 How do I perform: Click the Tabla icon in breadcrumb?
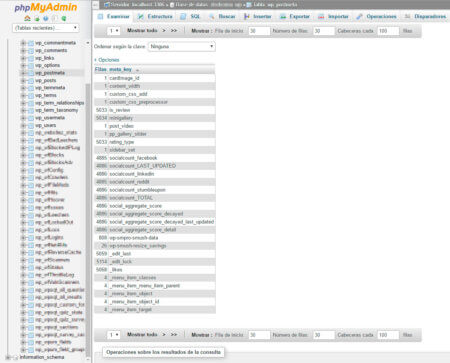tap(249, 5)
